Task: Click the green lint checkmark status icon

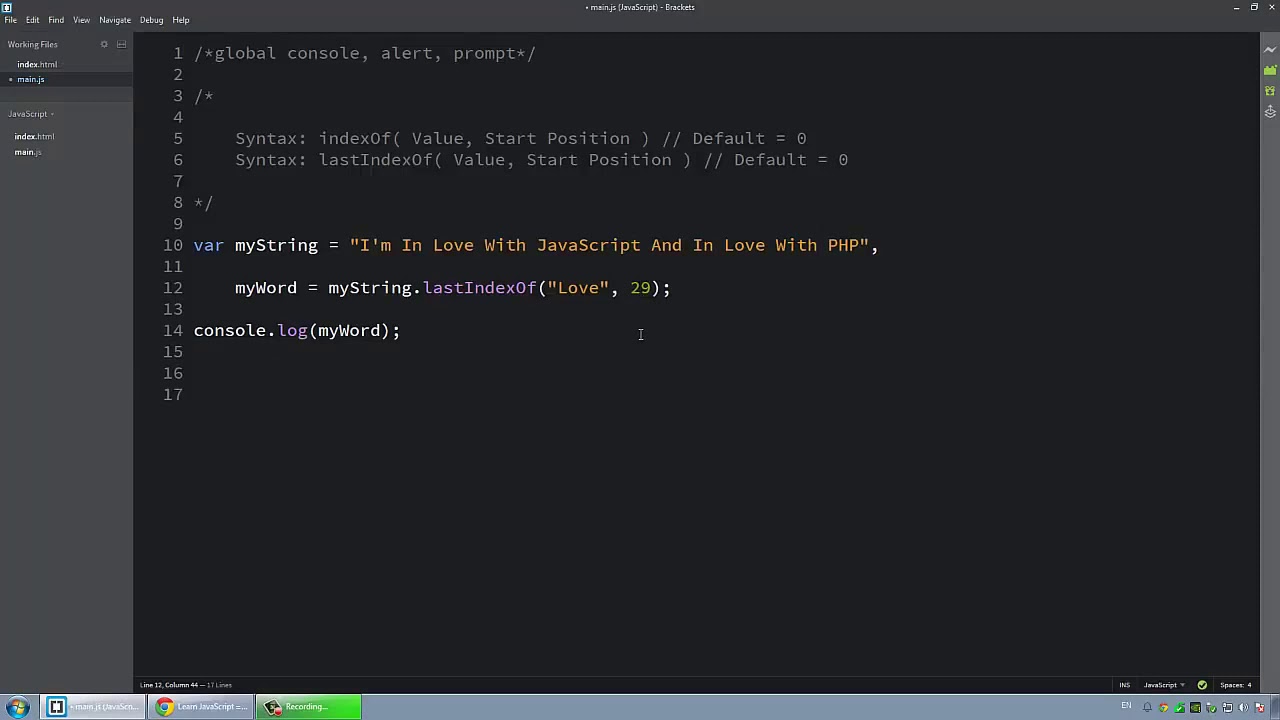Action: (1202, 685)
